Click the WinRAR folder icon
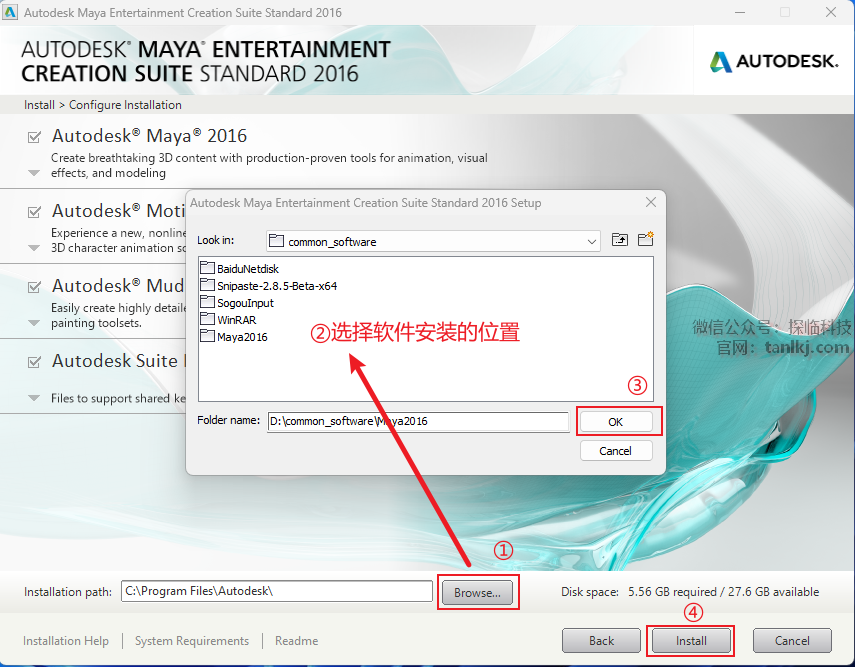Viewport: 855px width, 667px height. coord(207,319)
